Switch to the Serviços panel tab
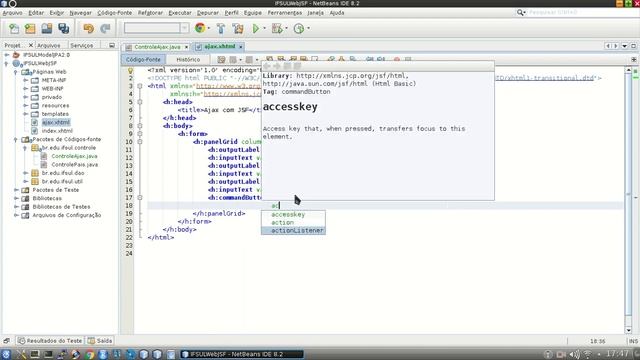The image size is (640, 360). [82, 45]
